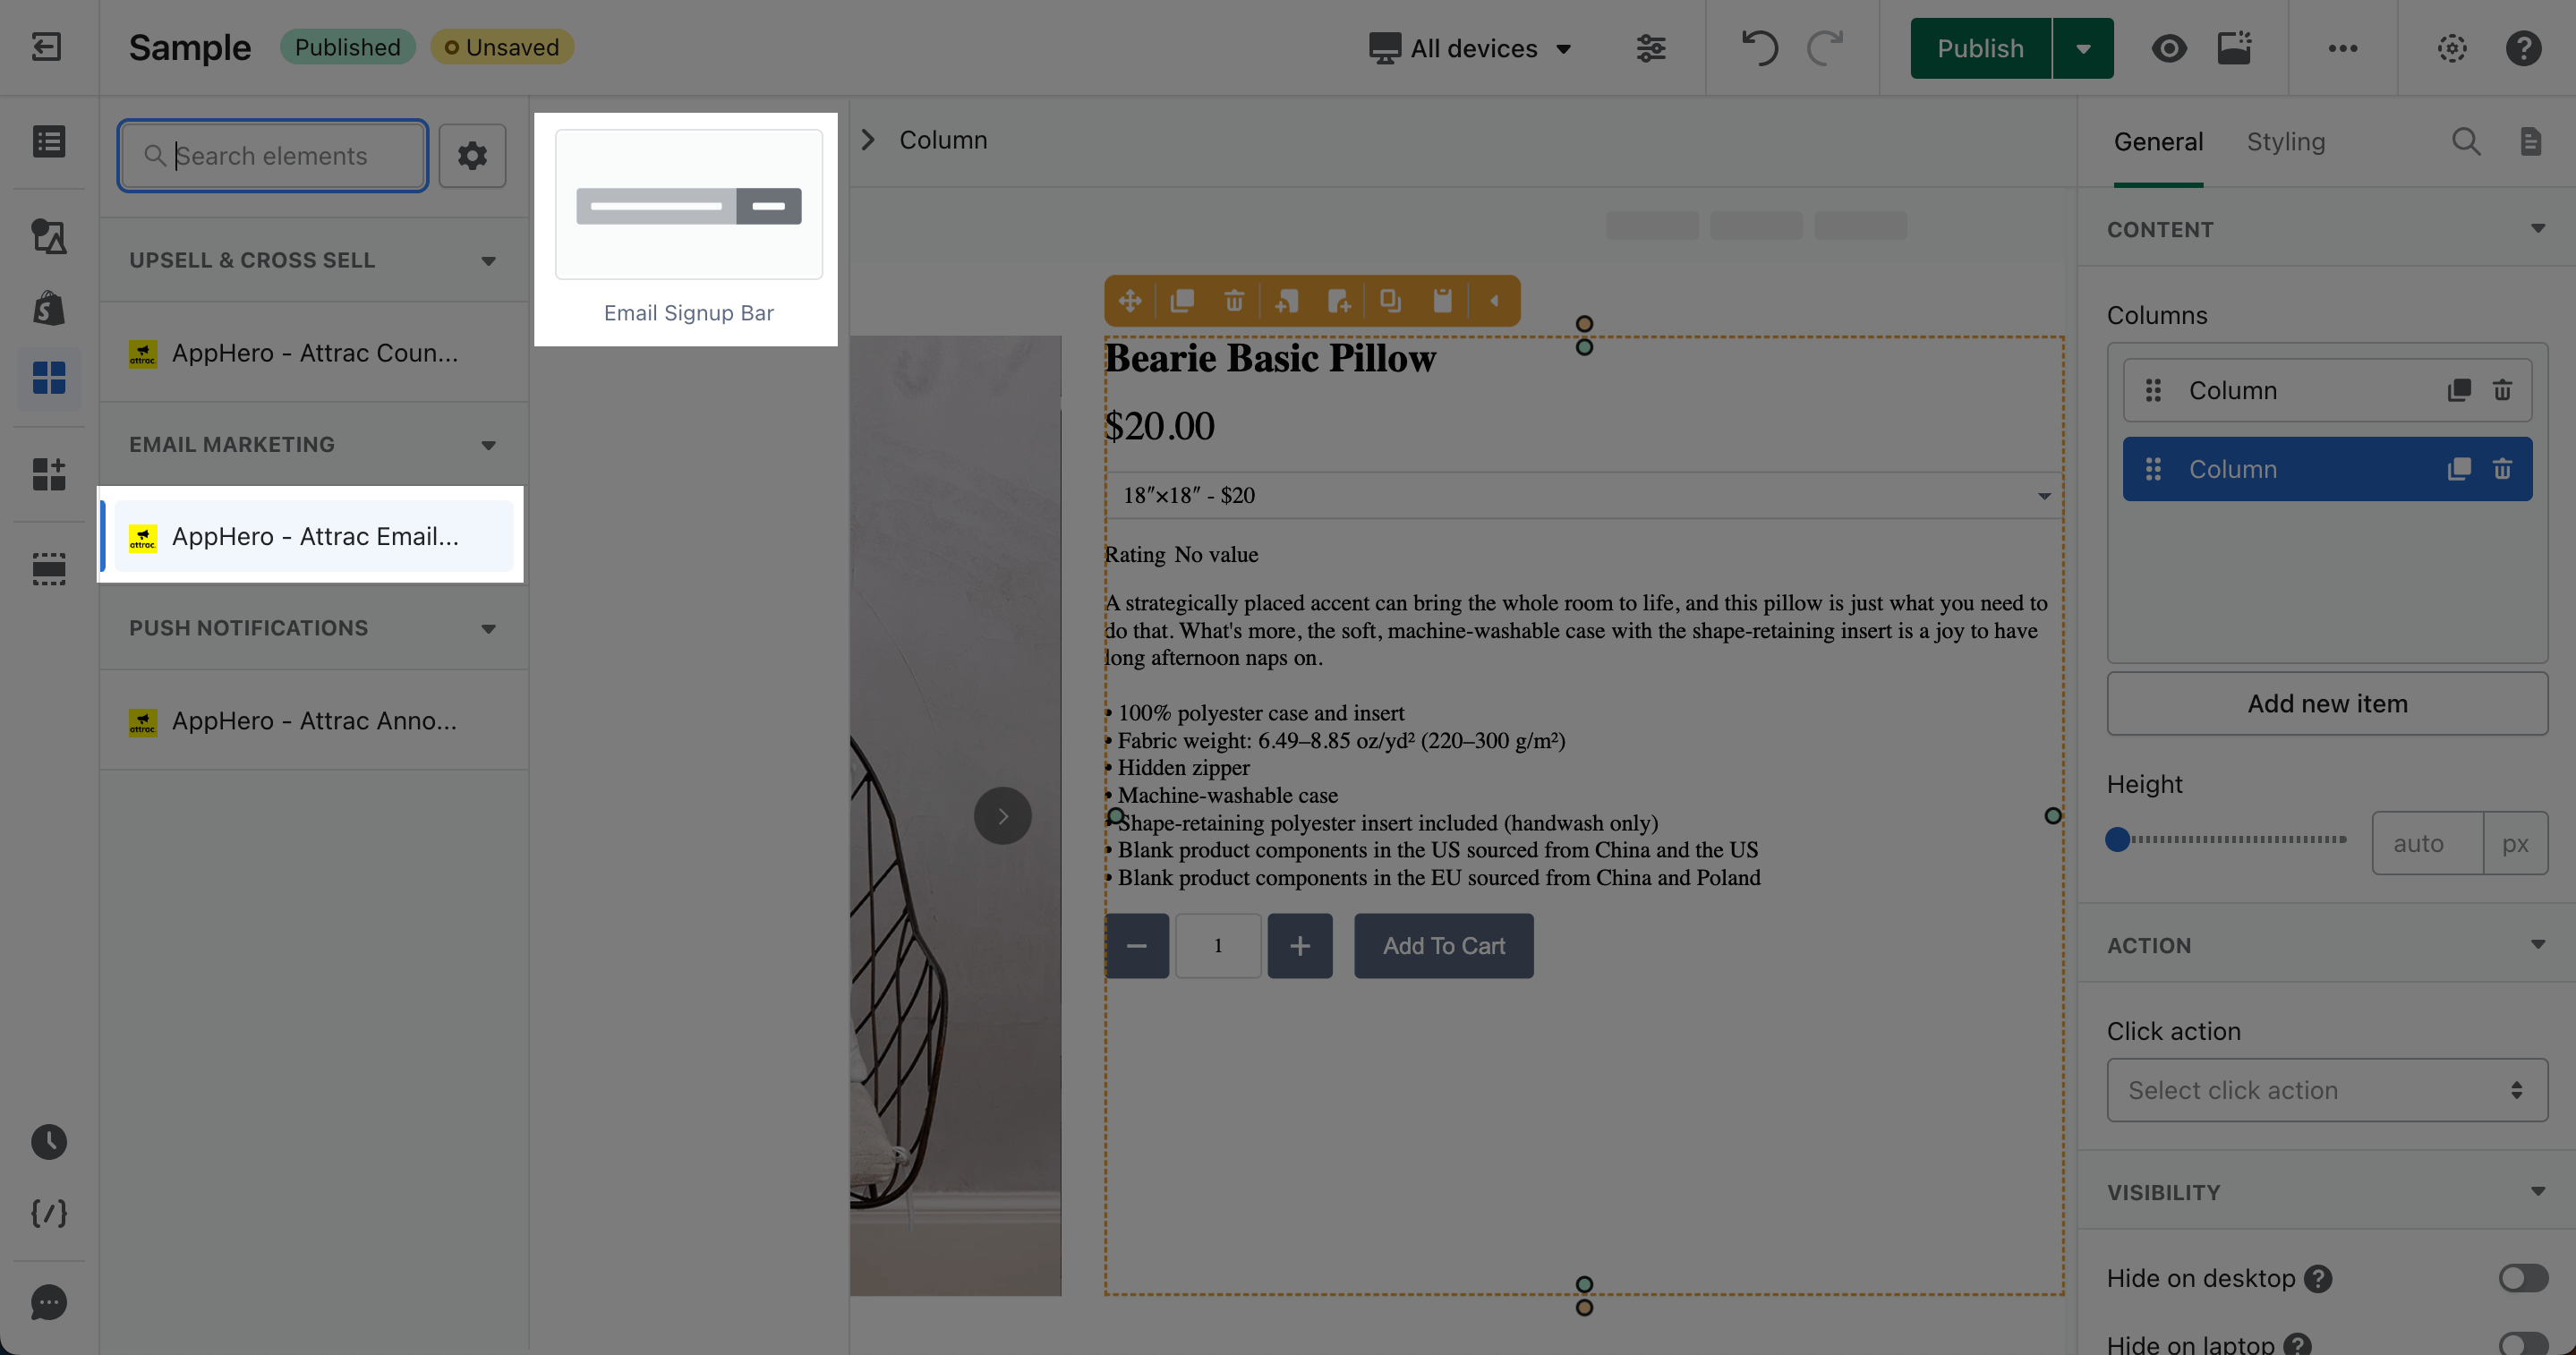Click the undo arrow icon
Viewport: 2576px width, 1355px height.
pyautogui.click(x=1759, y=47)
